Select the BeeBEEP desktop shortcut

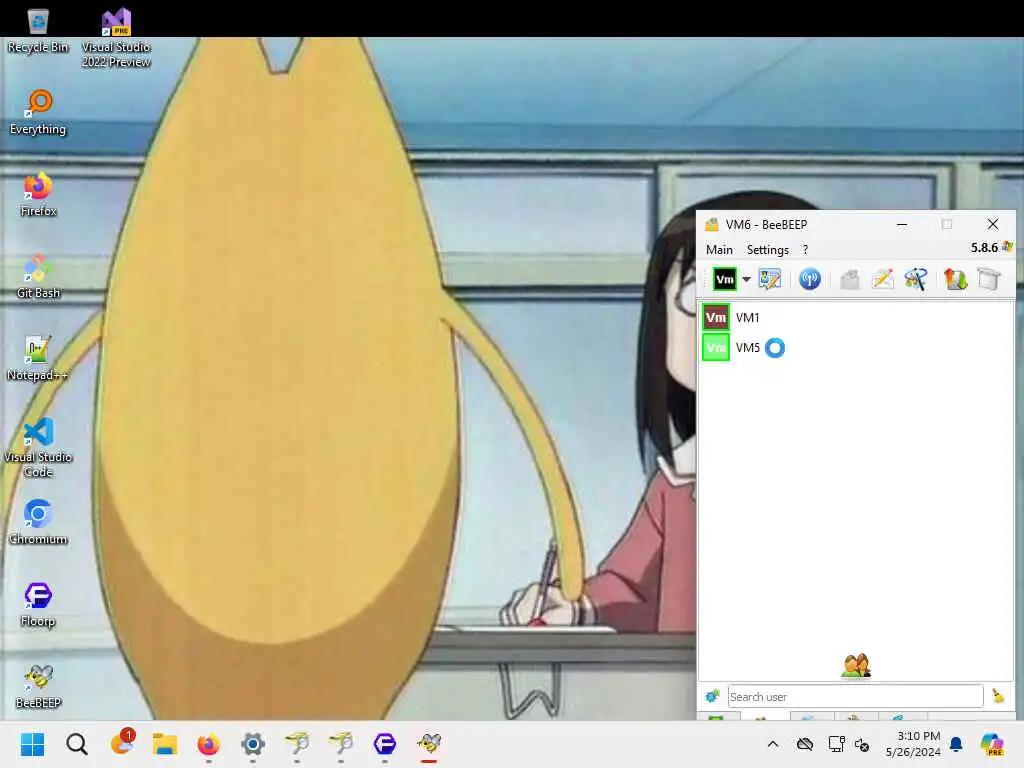click(x=38, y=686)
